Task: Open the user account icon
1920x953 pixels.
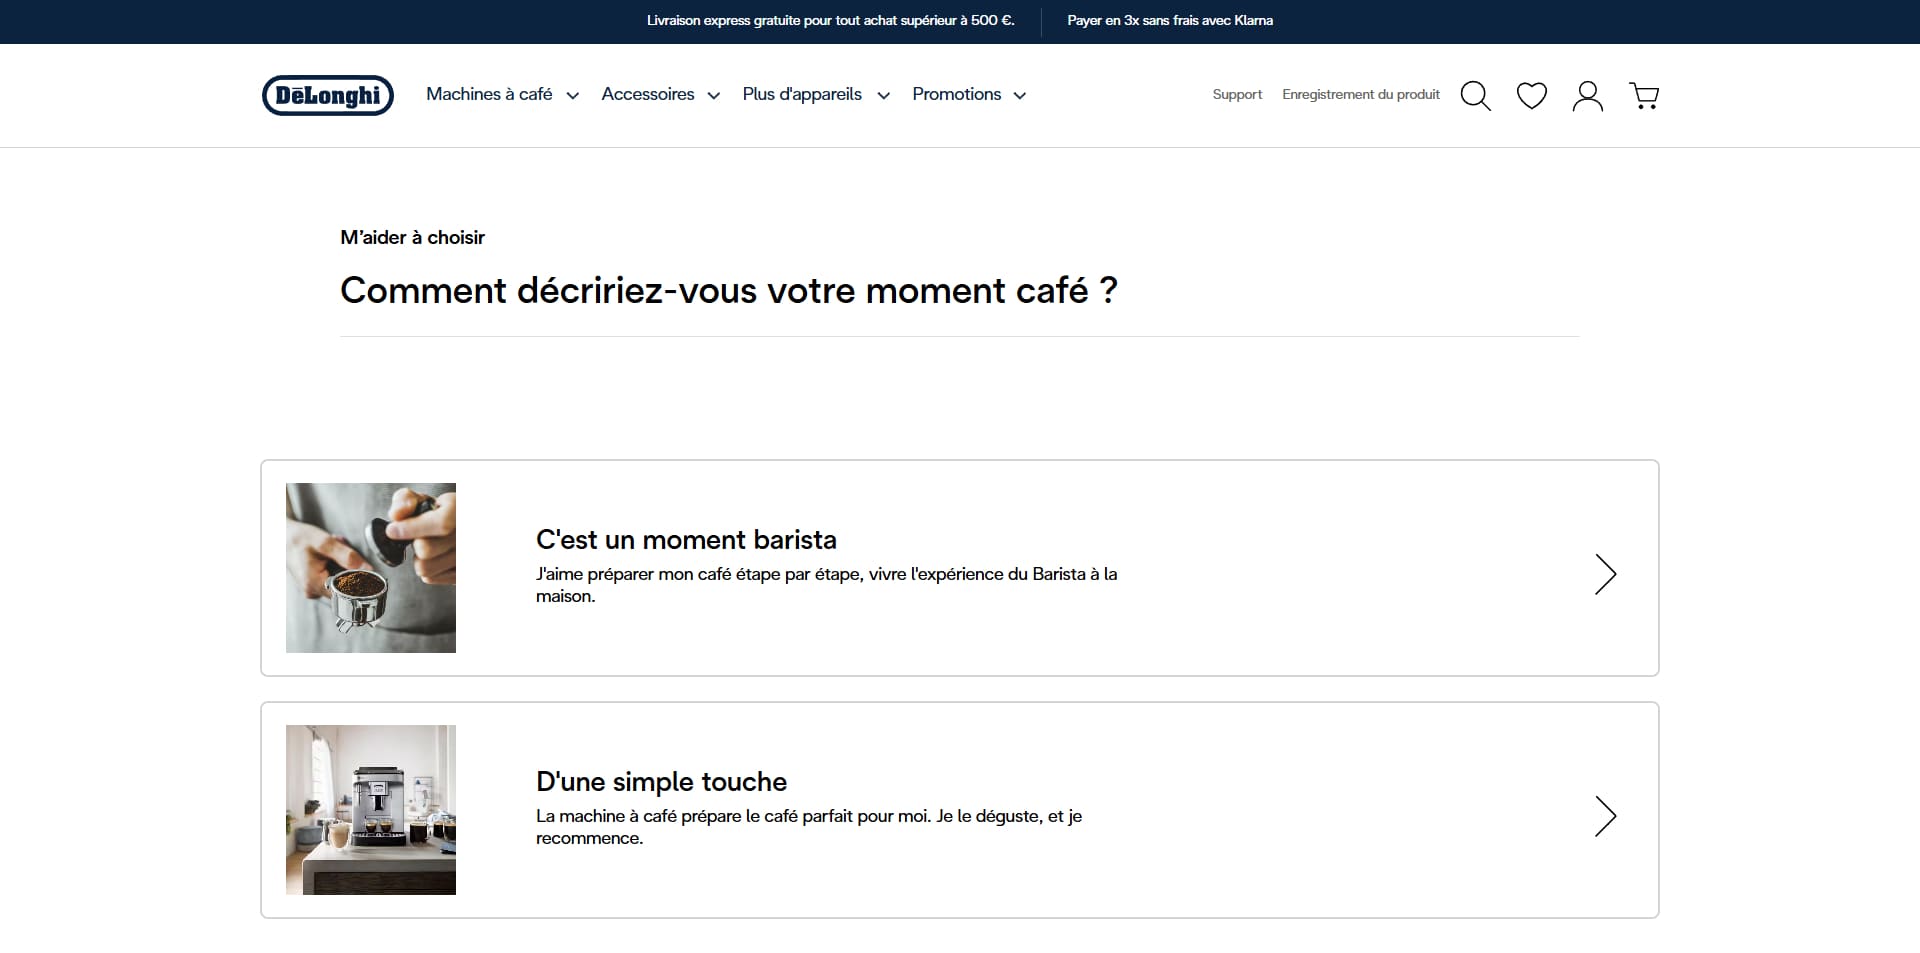Action: pyautogui.click(x=1587, y=96)
